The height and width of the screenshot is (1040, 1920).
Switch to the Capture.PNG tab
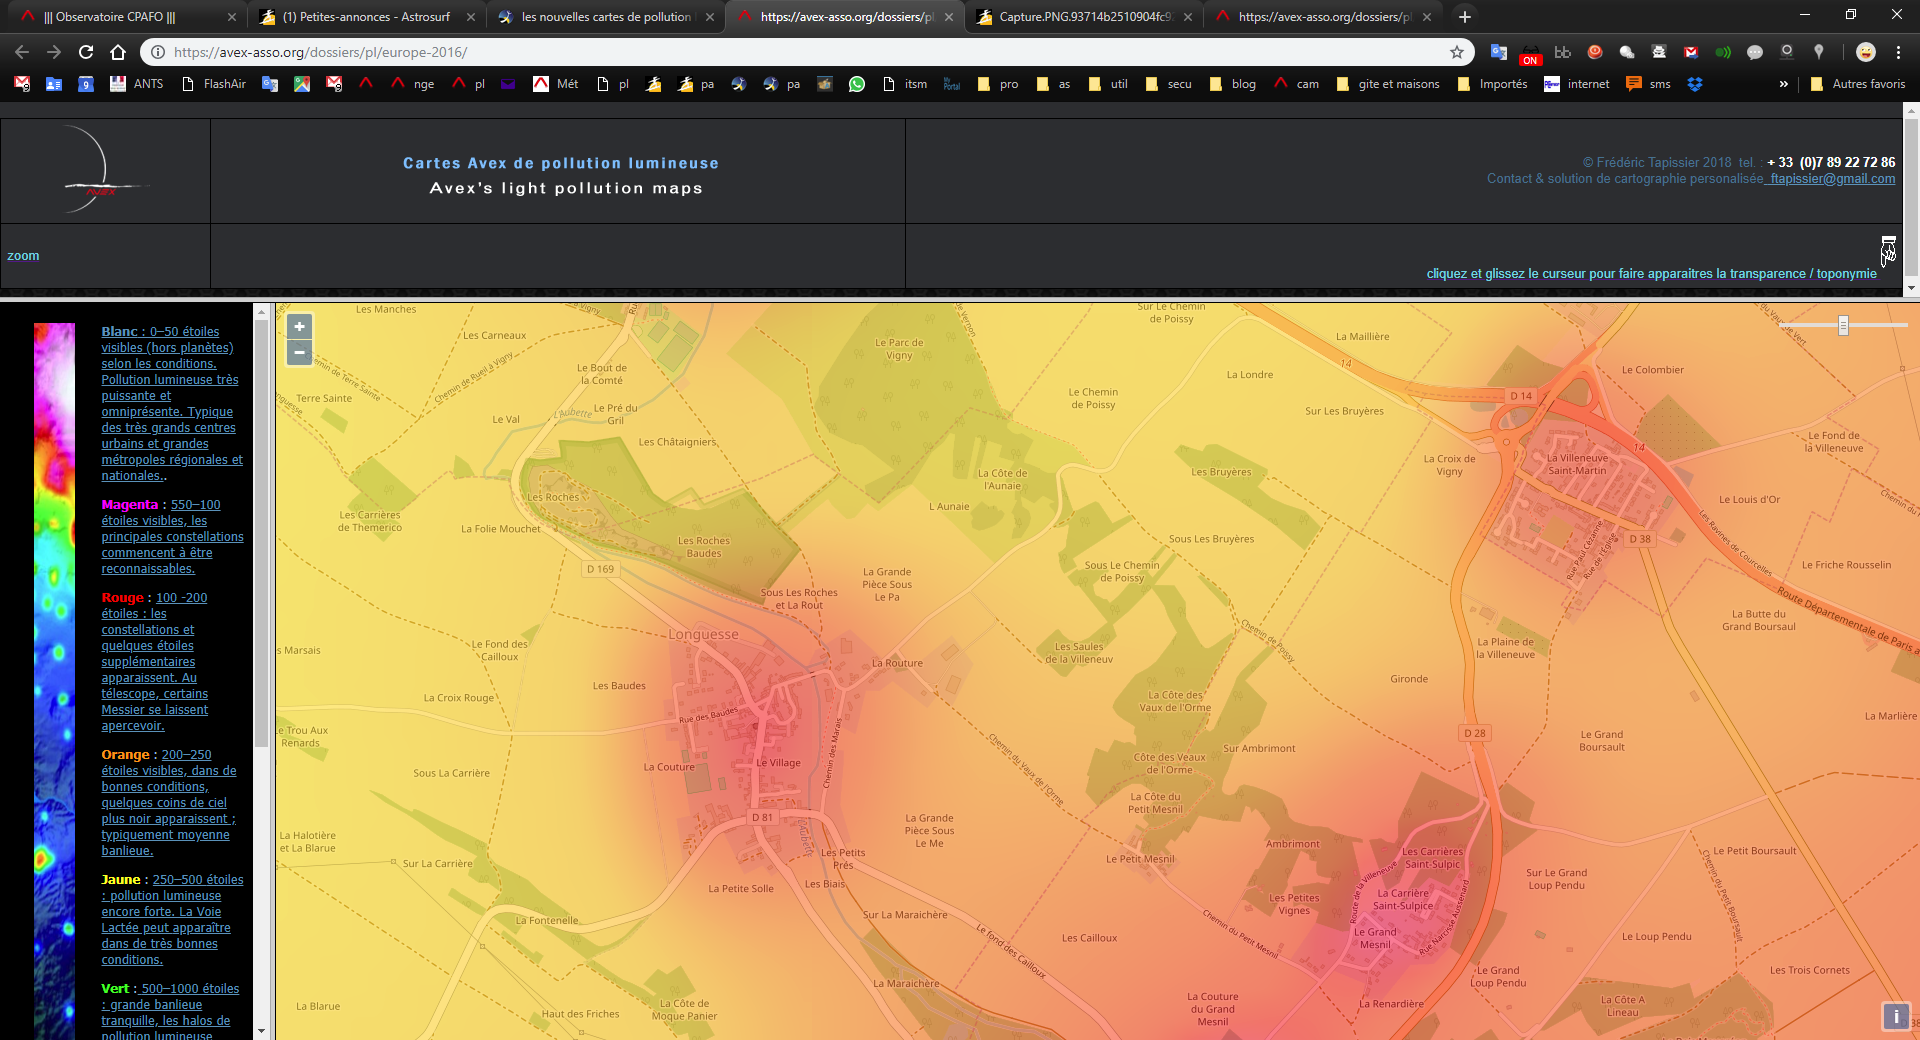[x=1084, y=17]
